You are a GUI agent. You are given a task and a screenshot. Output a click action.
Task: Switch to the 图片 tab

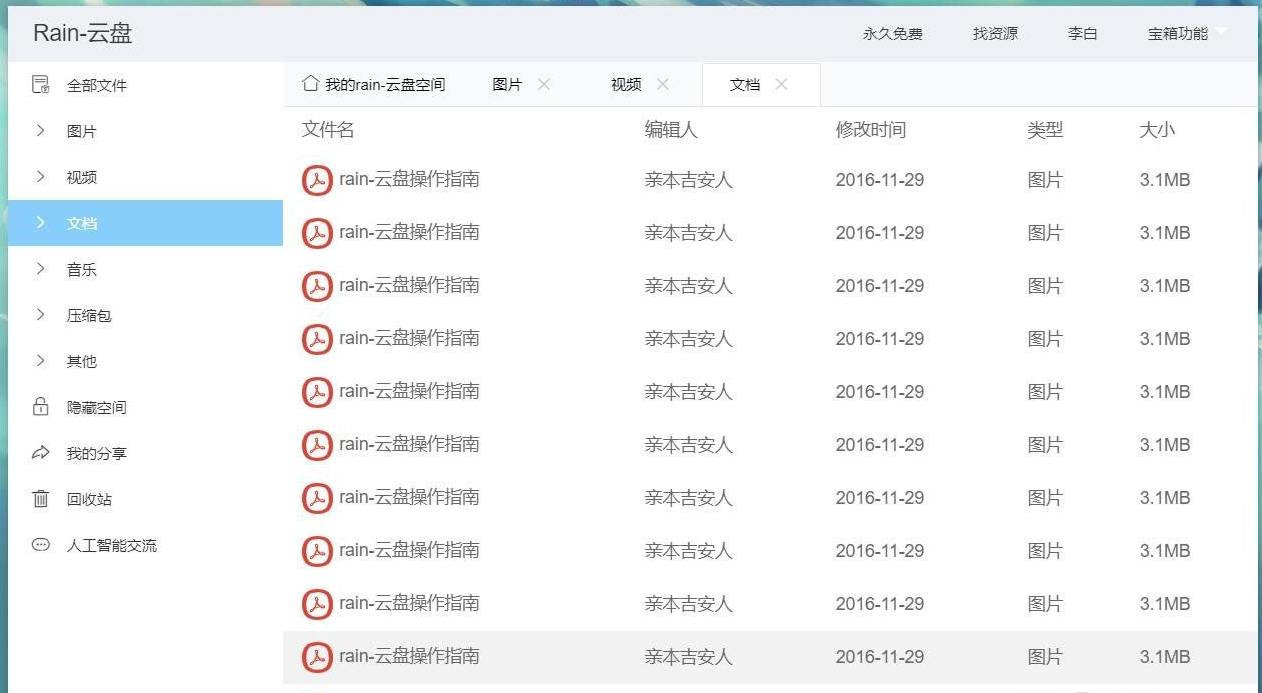click(507, 85)
